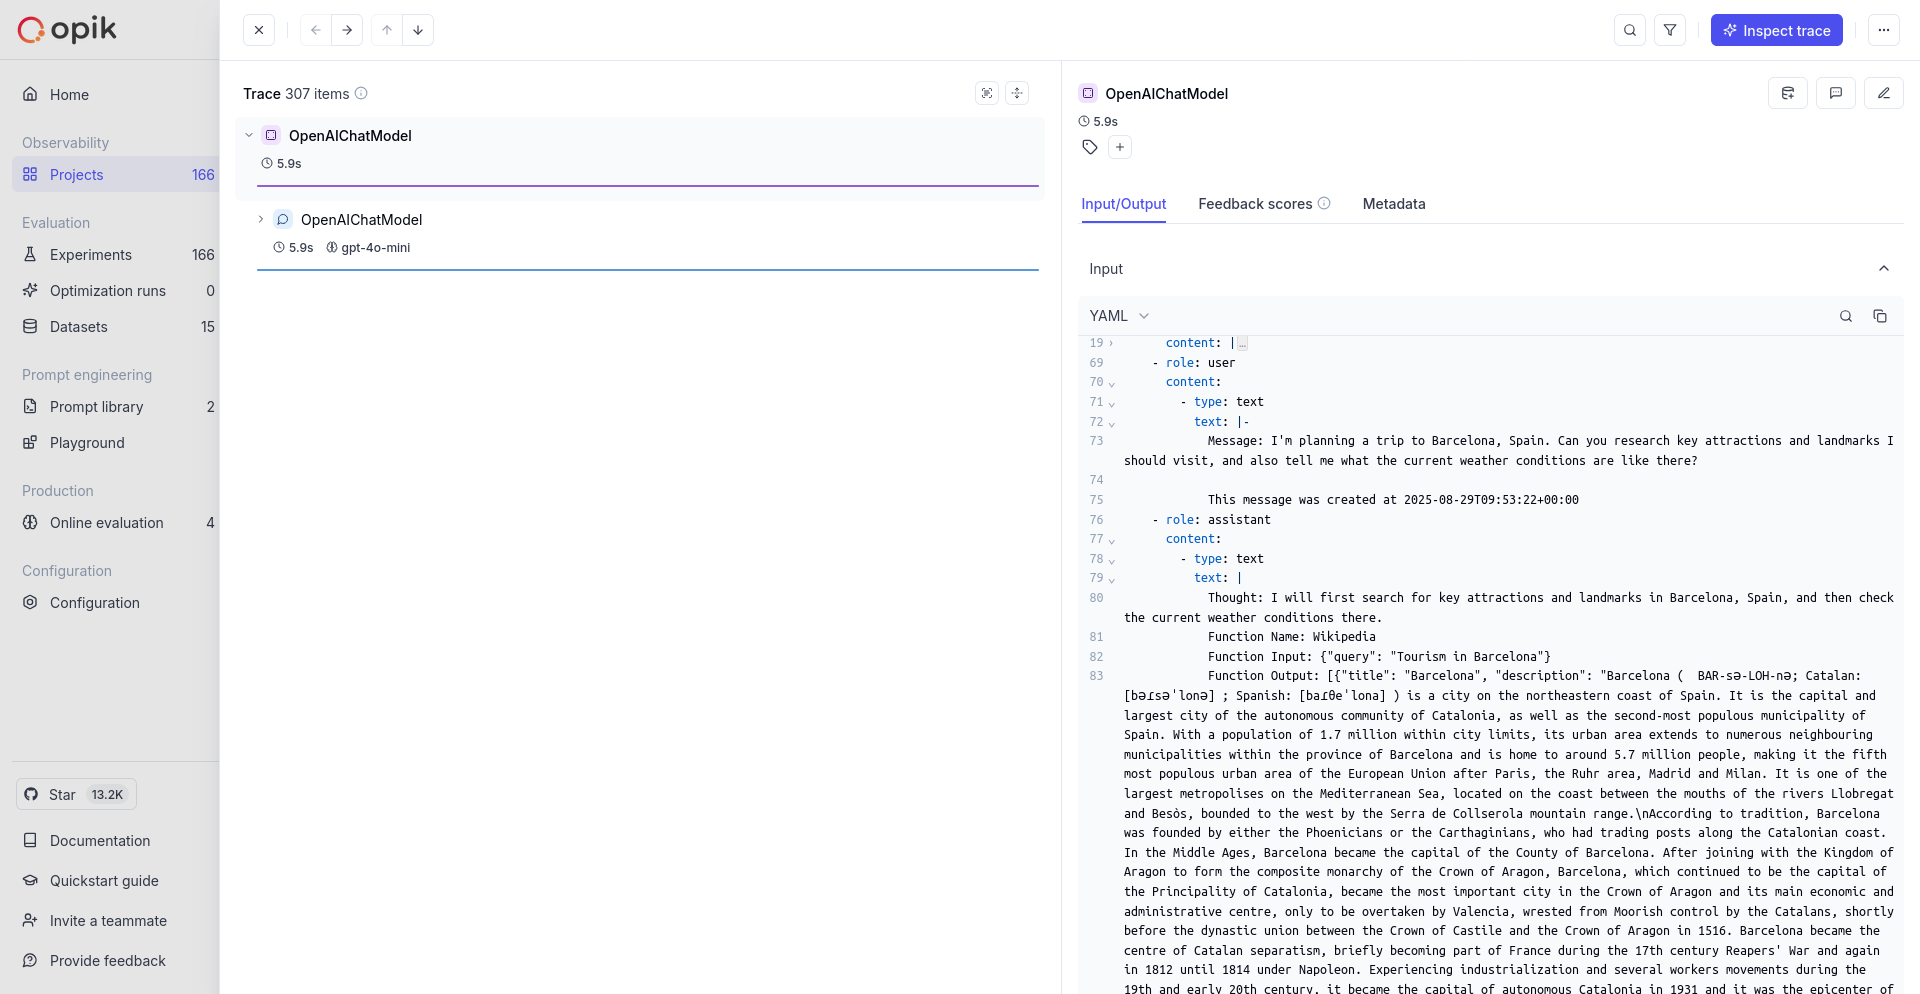
Task: Open the filter icon in top toolbar
Action: coord(1670,30)
